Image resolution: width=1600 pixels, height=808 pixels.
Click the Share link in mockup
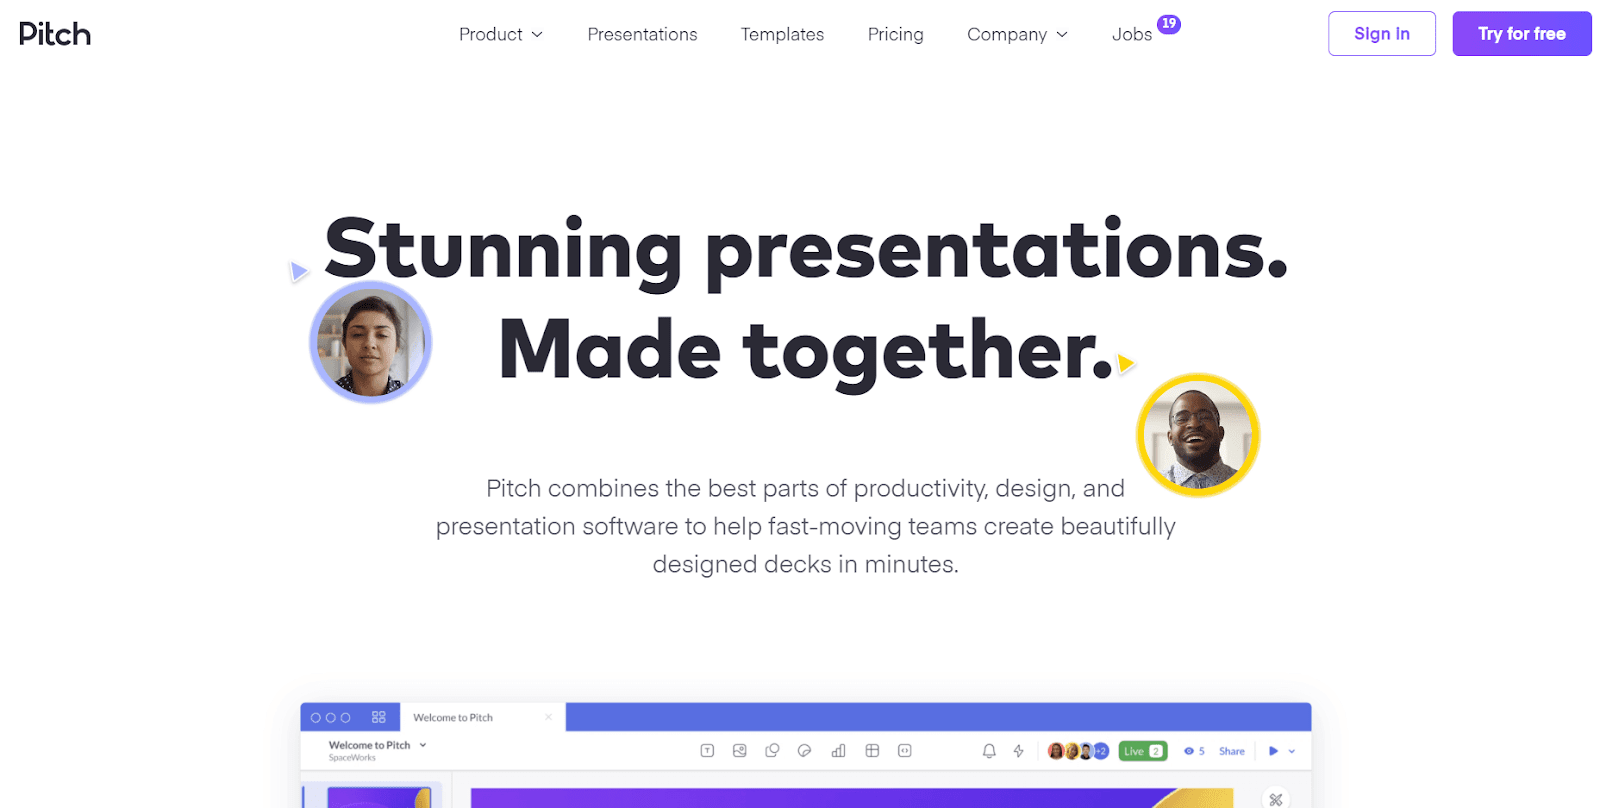(1232, 751)
